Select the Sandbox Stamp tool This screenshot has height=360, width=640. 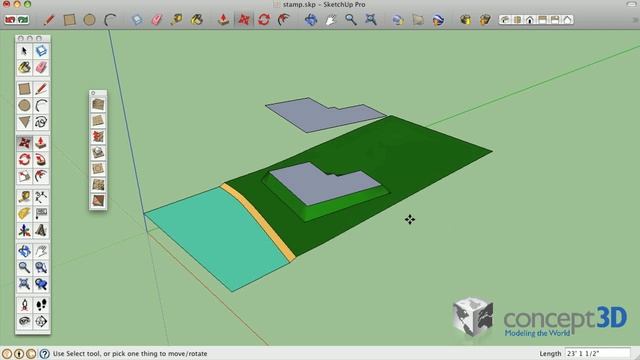click(98, 152)
